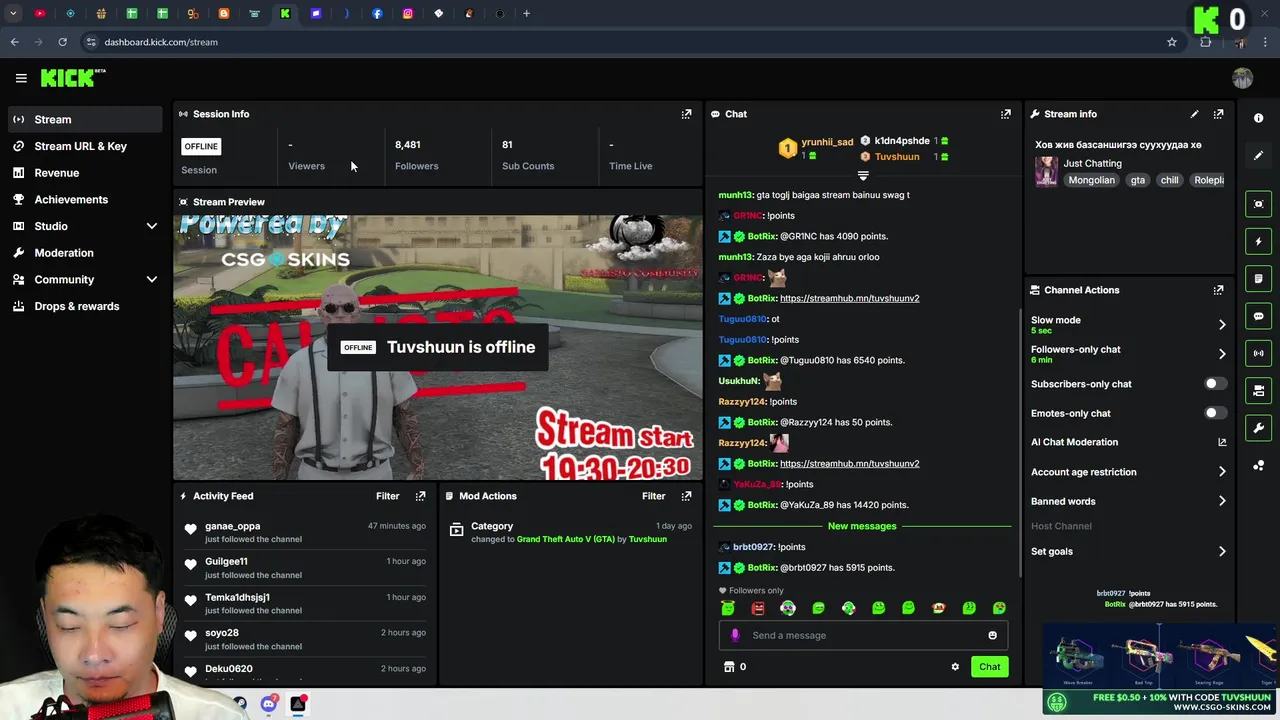Click the green Chat send button
Image resolution: width=1280 pixels, height=720 pixels.
(989, 667)
